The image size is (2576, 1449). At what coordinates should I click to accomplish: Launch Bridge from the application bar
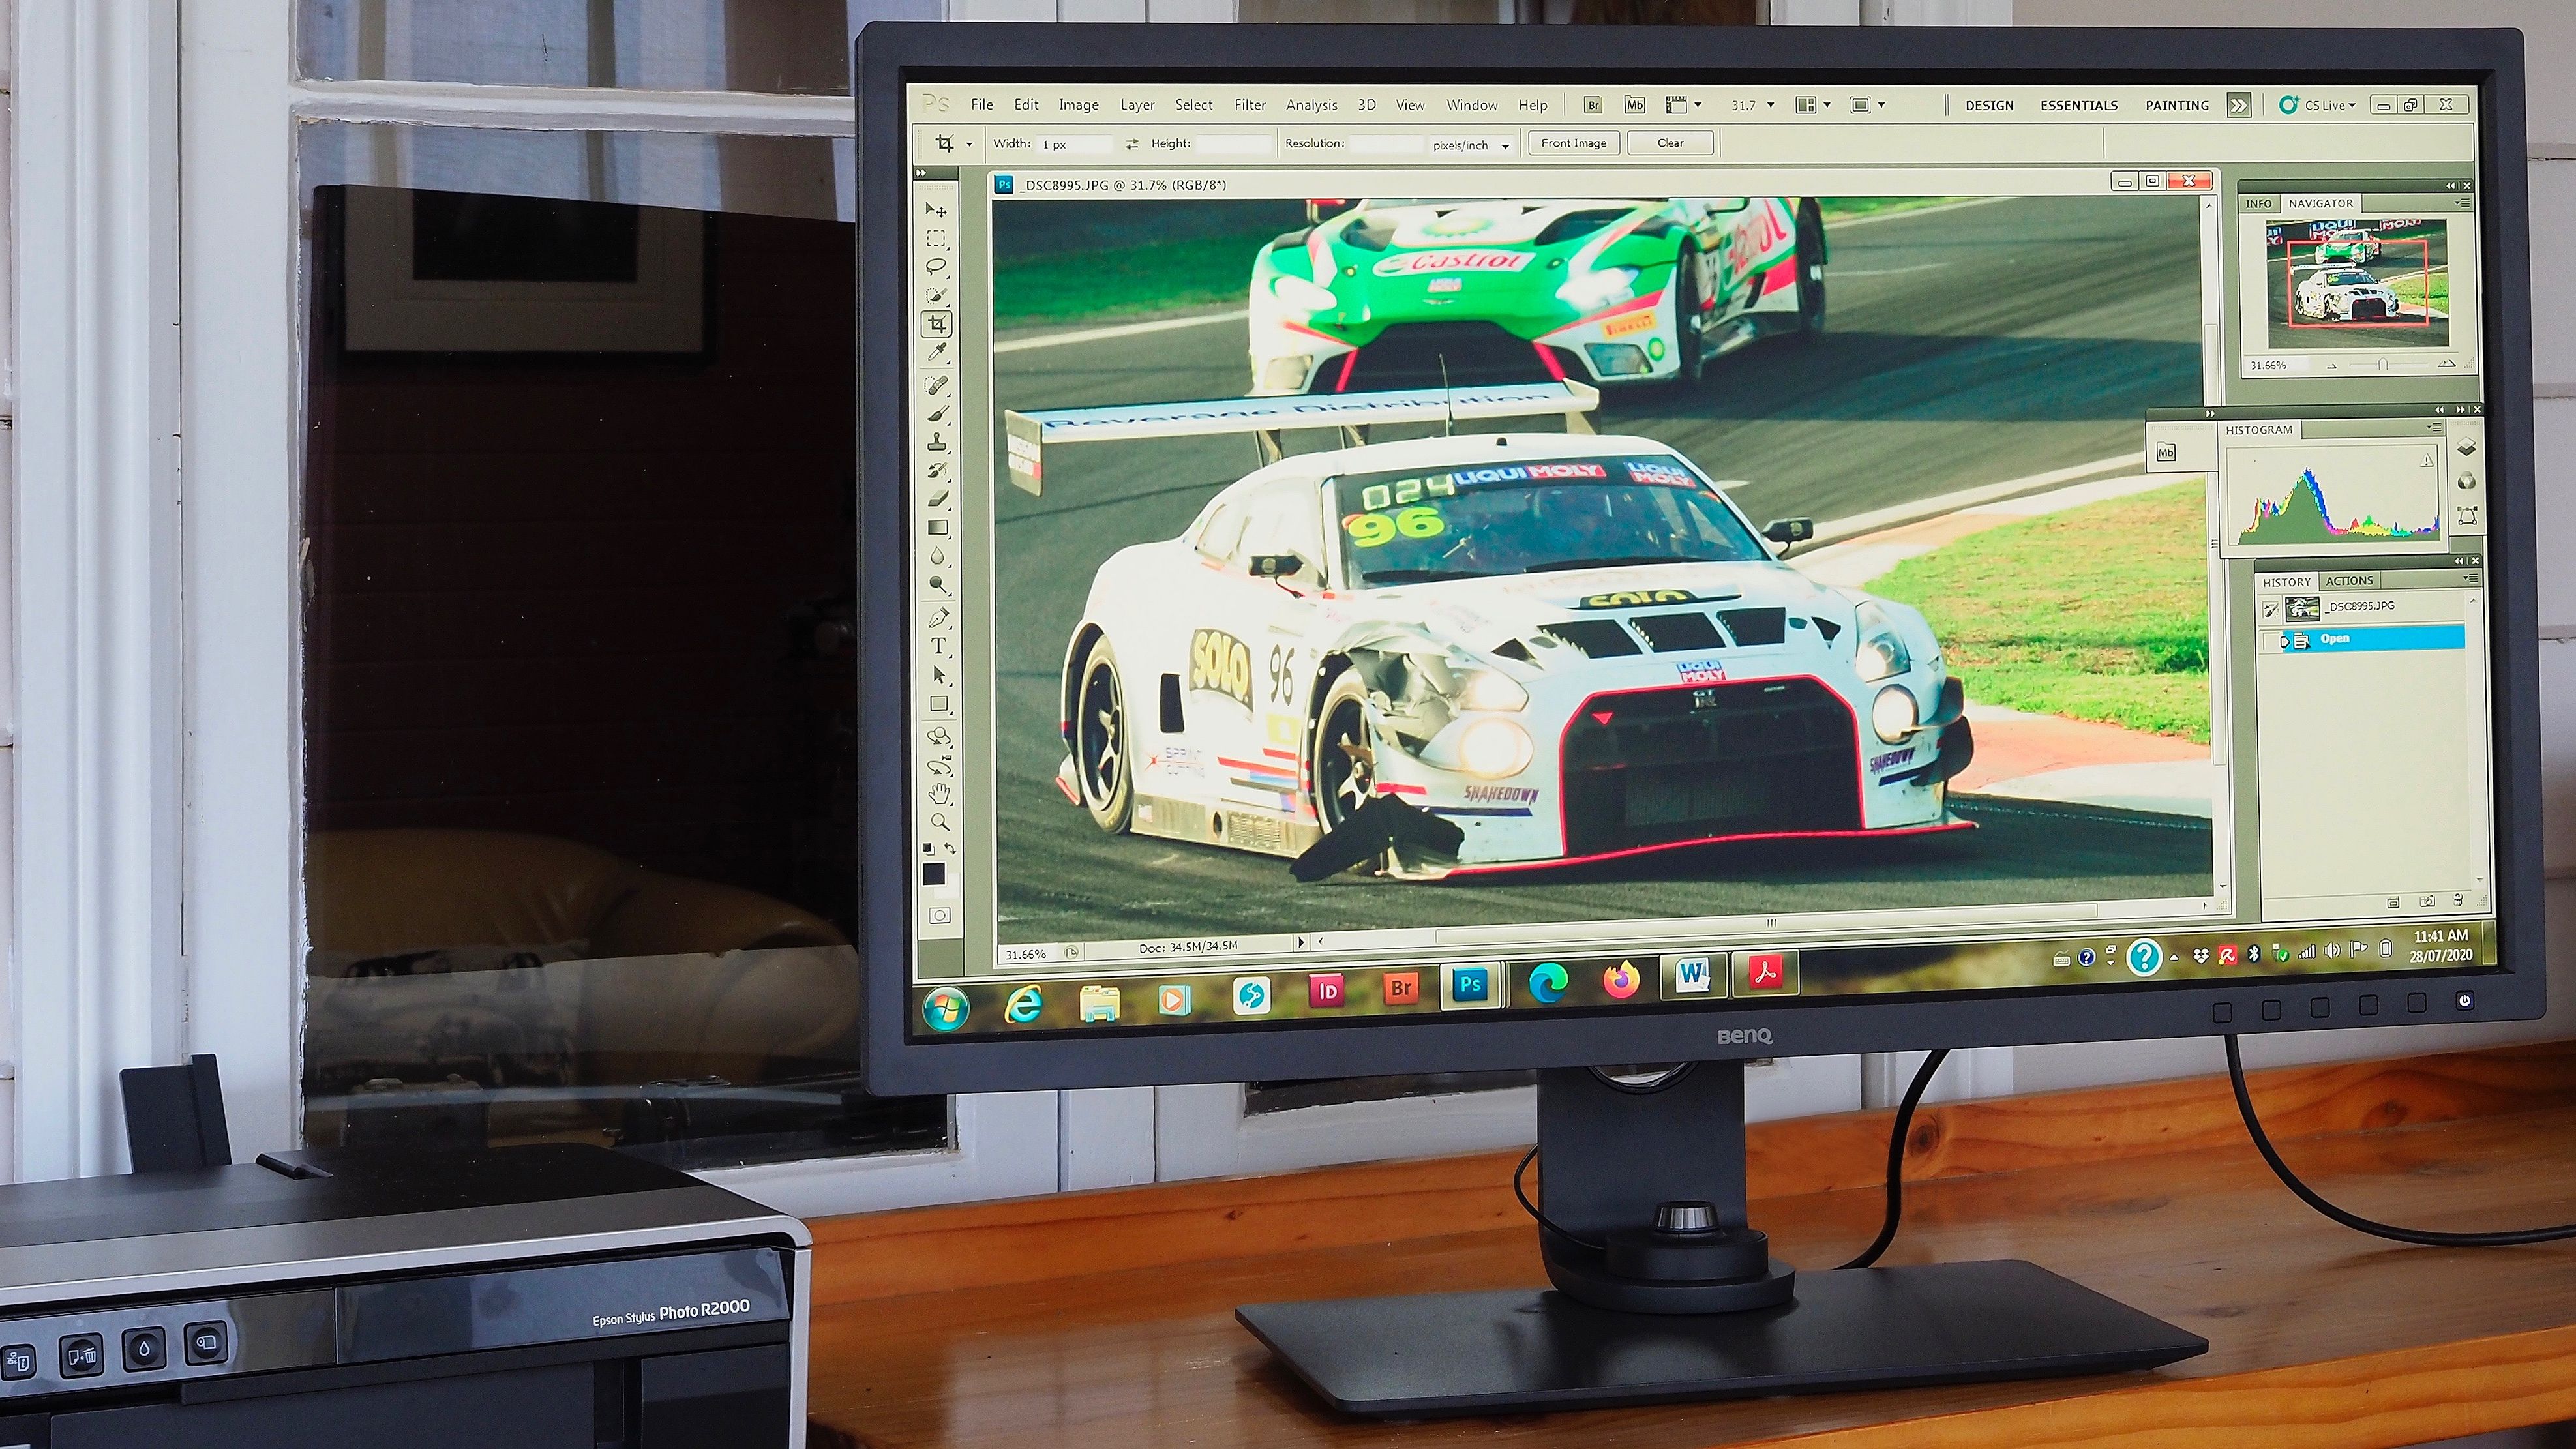tap(1593, 105)
